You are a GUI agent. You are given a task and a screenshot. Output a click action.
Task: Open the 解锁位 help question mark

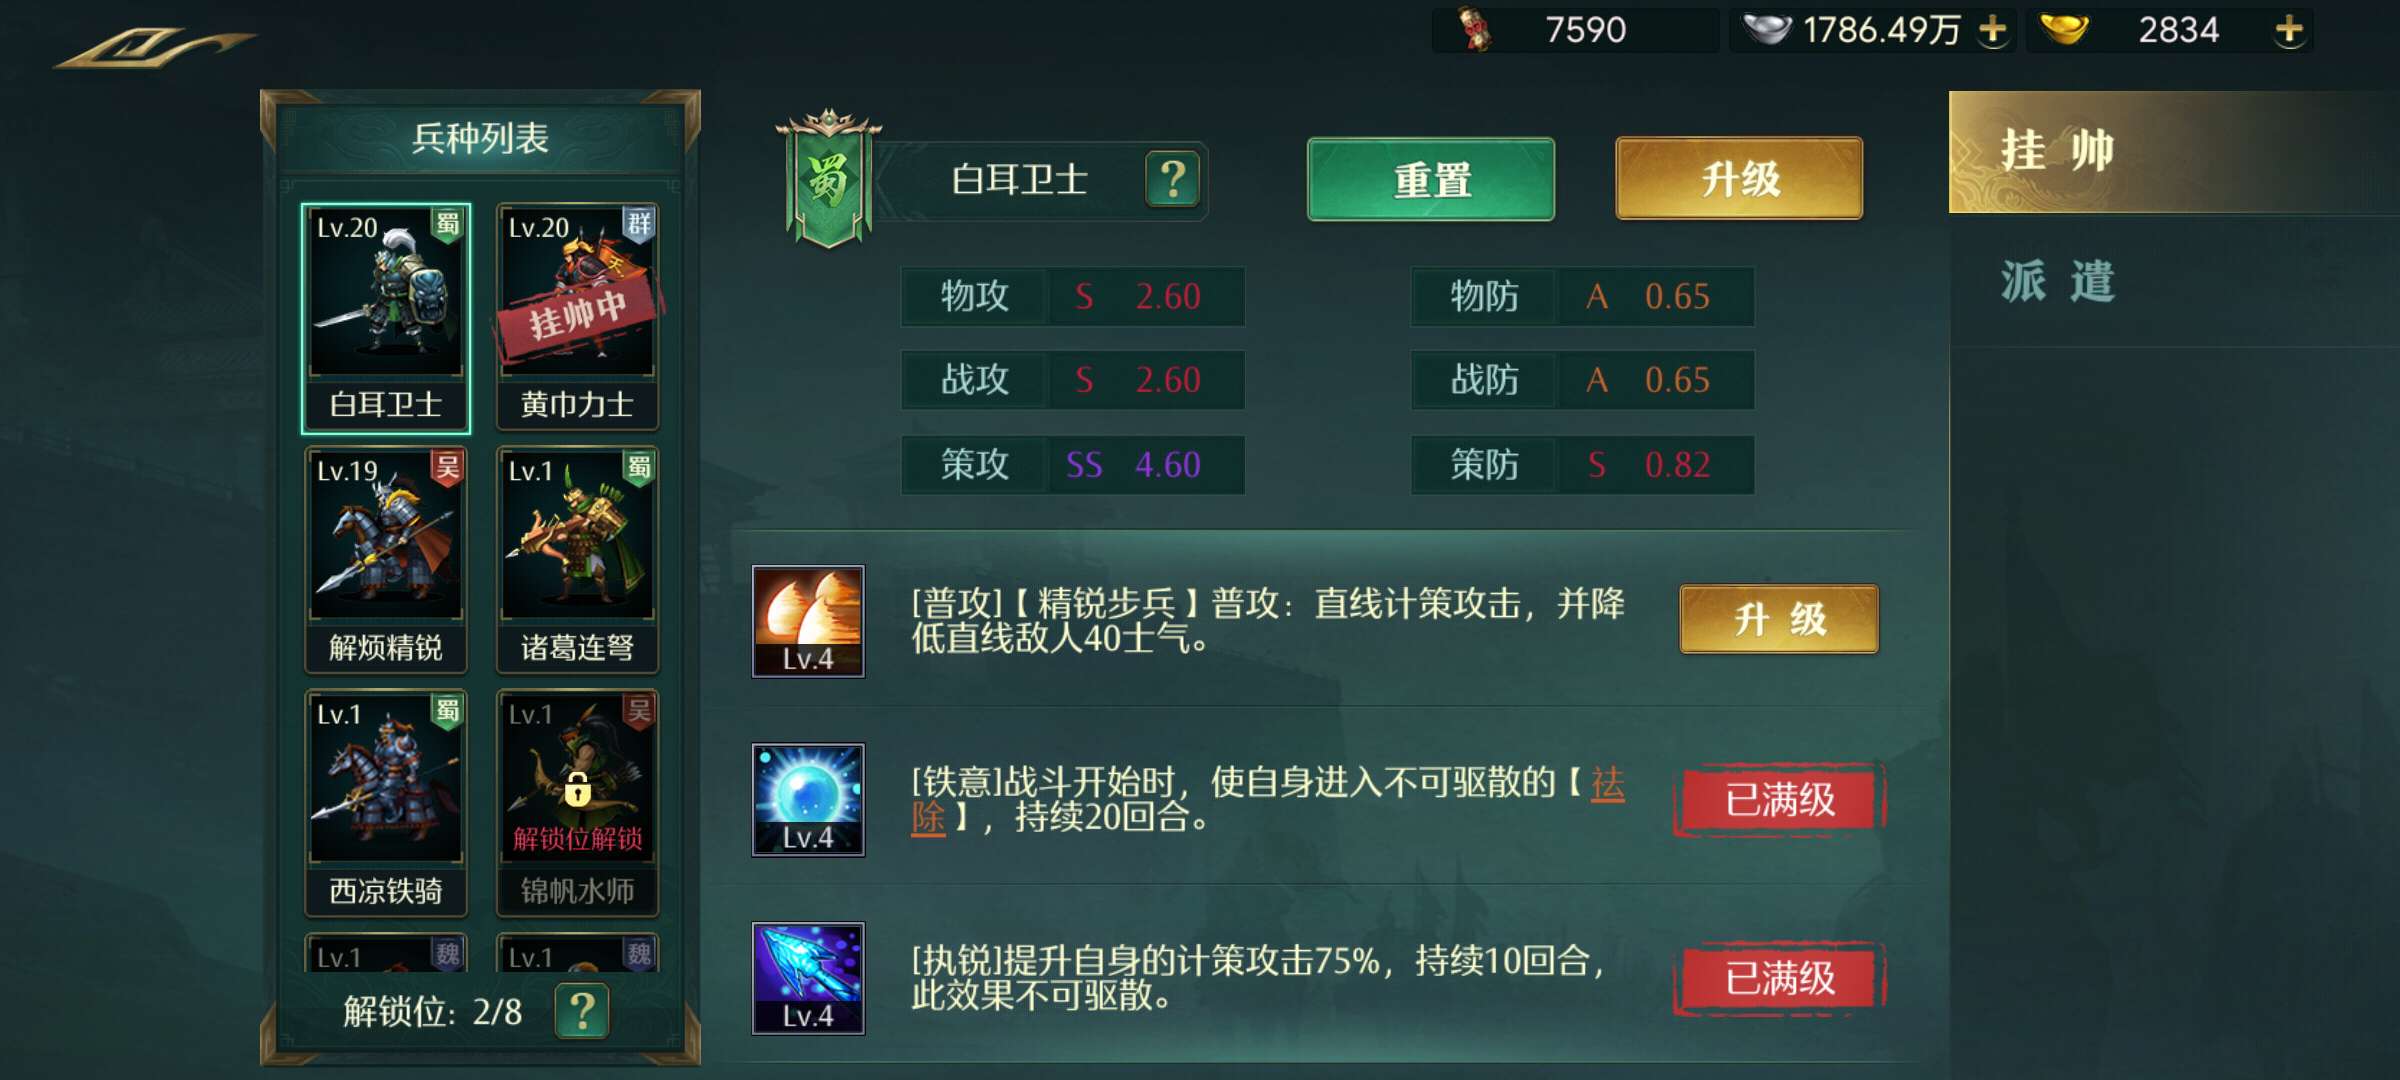coord(582,1011)
